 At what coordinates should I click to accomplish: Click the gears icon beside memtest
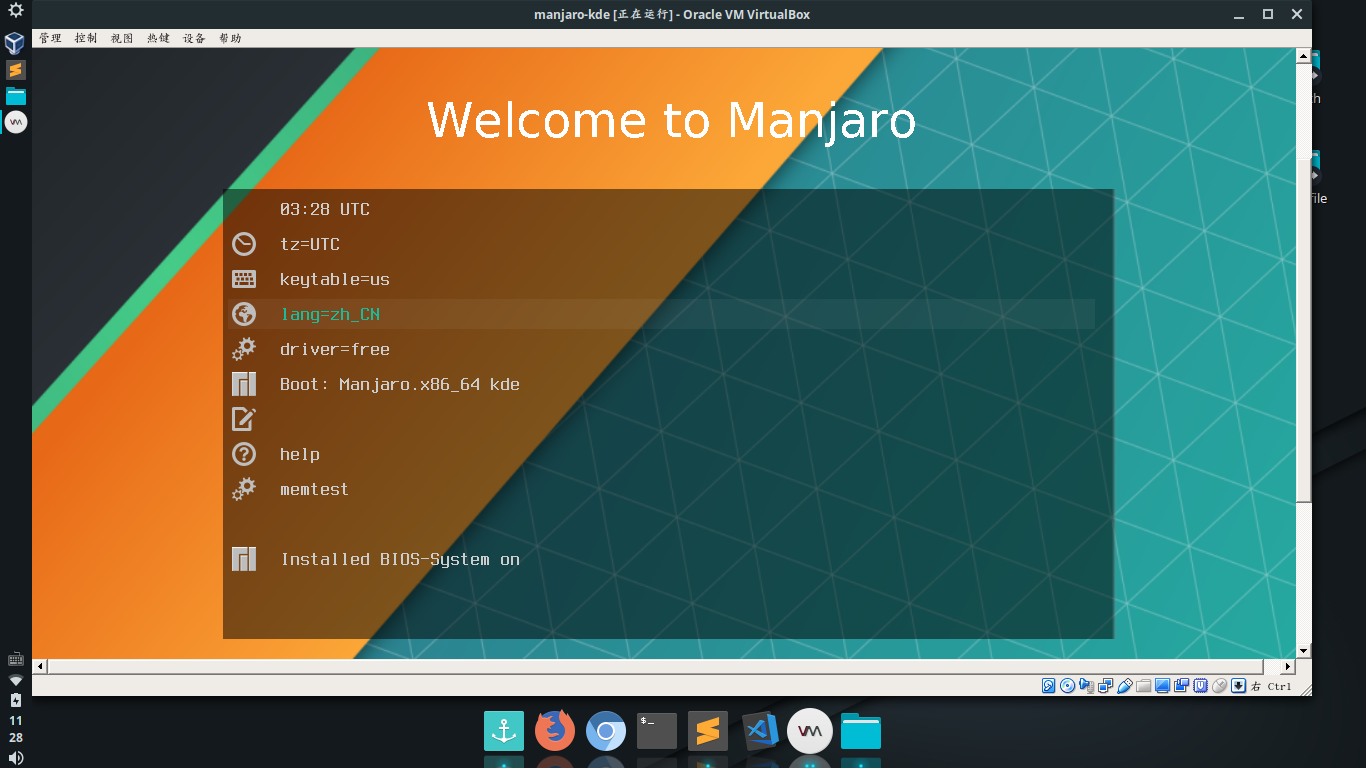pyautogui.click(x=244, y=489)
